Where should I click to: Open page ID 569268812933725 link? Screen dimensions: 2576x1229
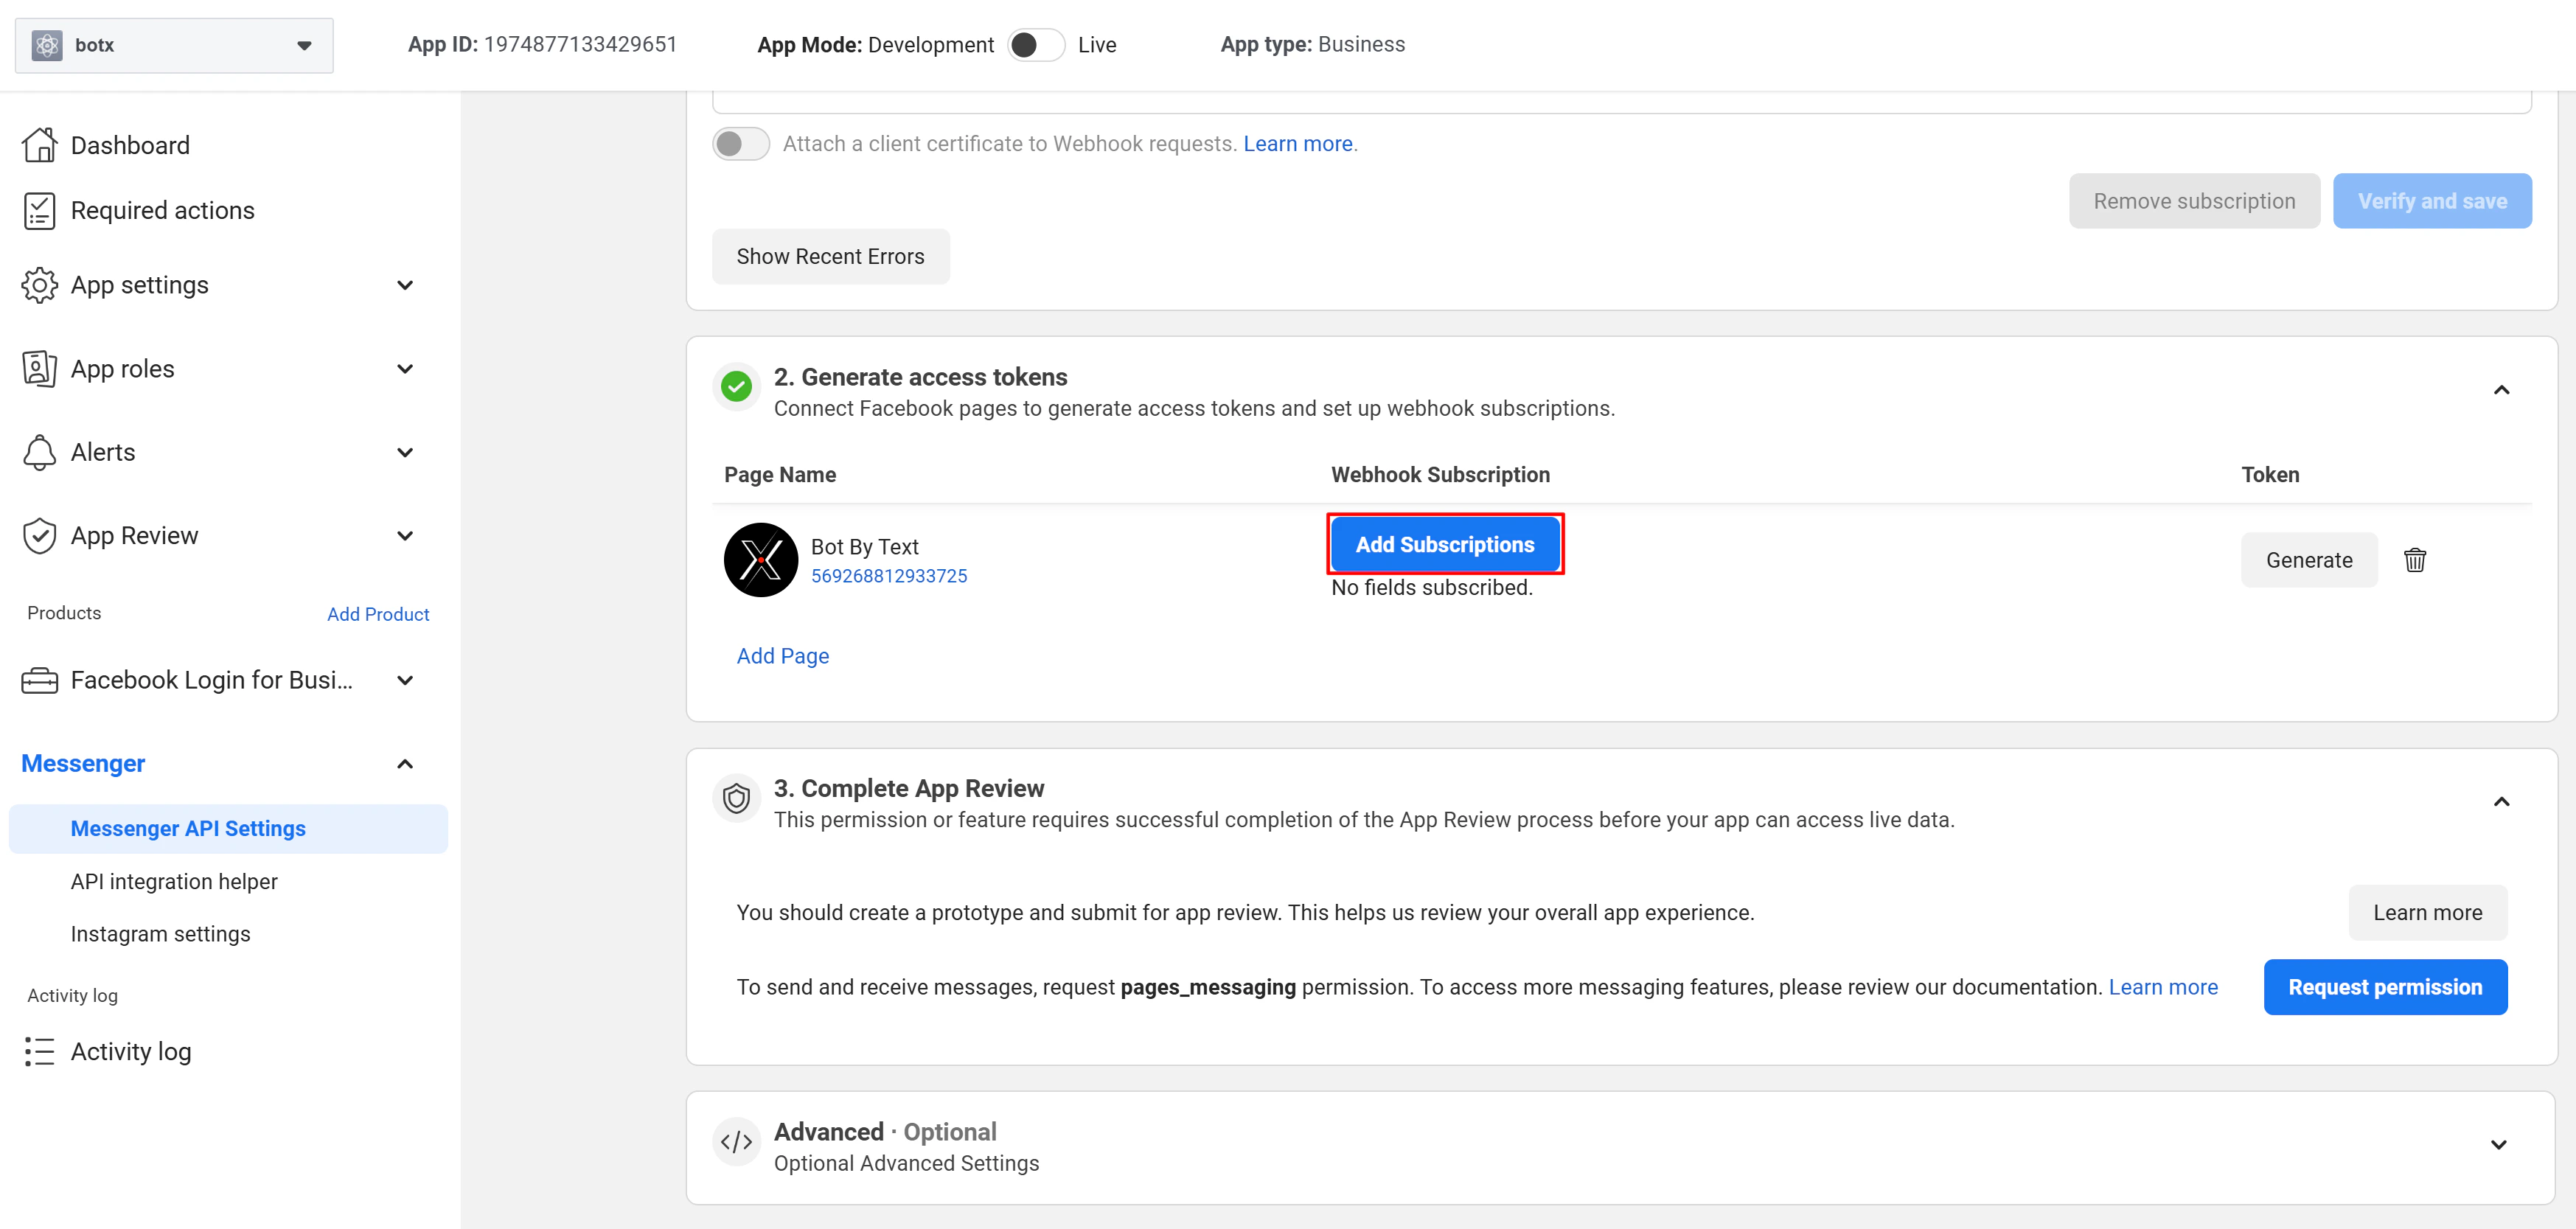888,576
